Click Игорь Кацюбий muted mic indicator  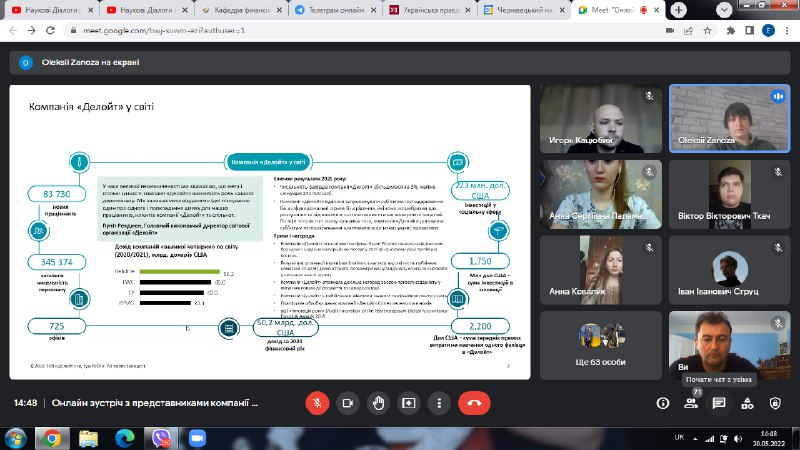(649, 95)
